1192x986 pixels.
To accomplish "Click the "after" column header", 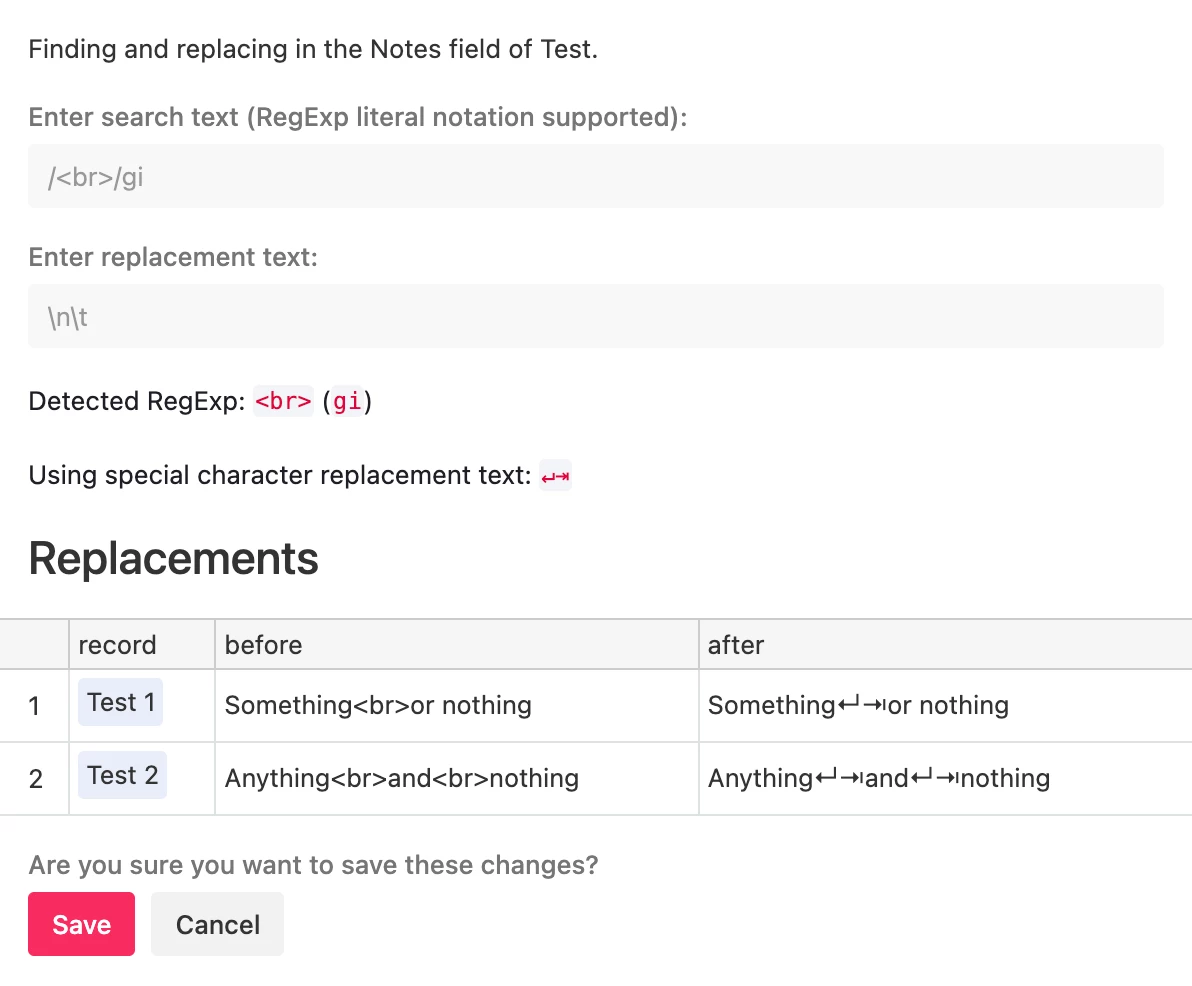I will pos(736,645).
